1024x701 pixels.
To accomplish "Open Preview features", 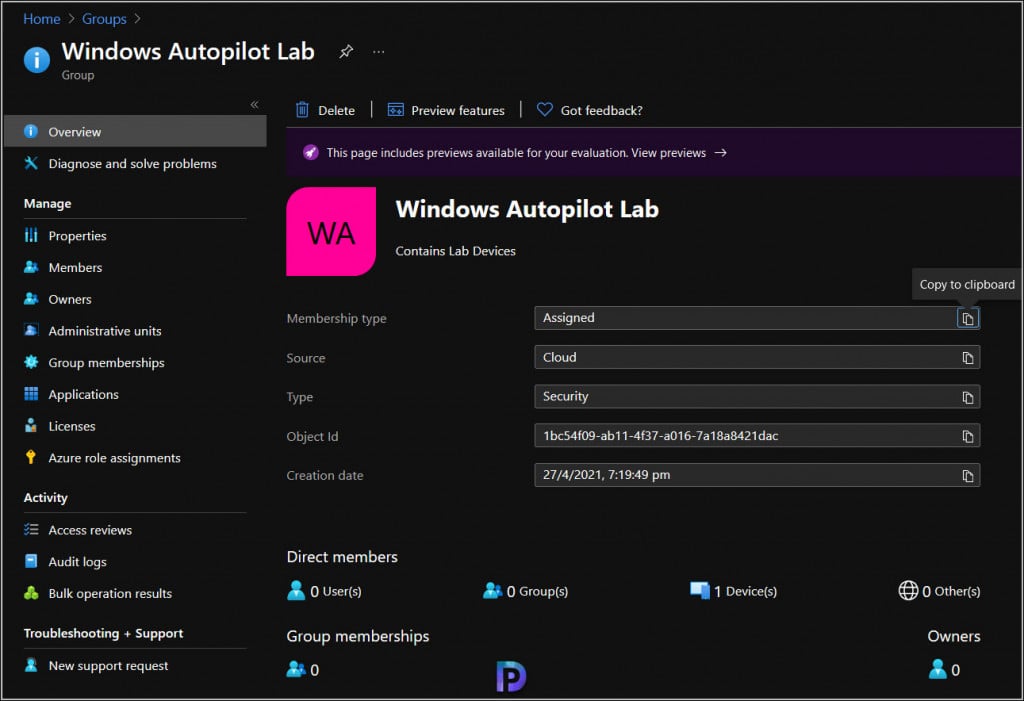I will [x=446, y=110].
